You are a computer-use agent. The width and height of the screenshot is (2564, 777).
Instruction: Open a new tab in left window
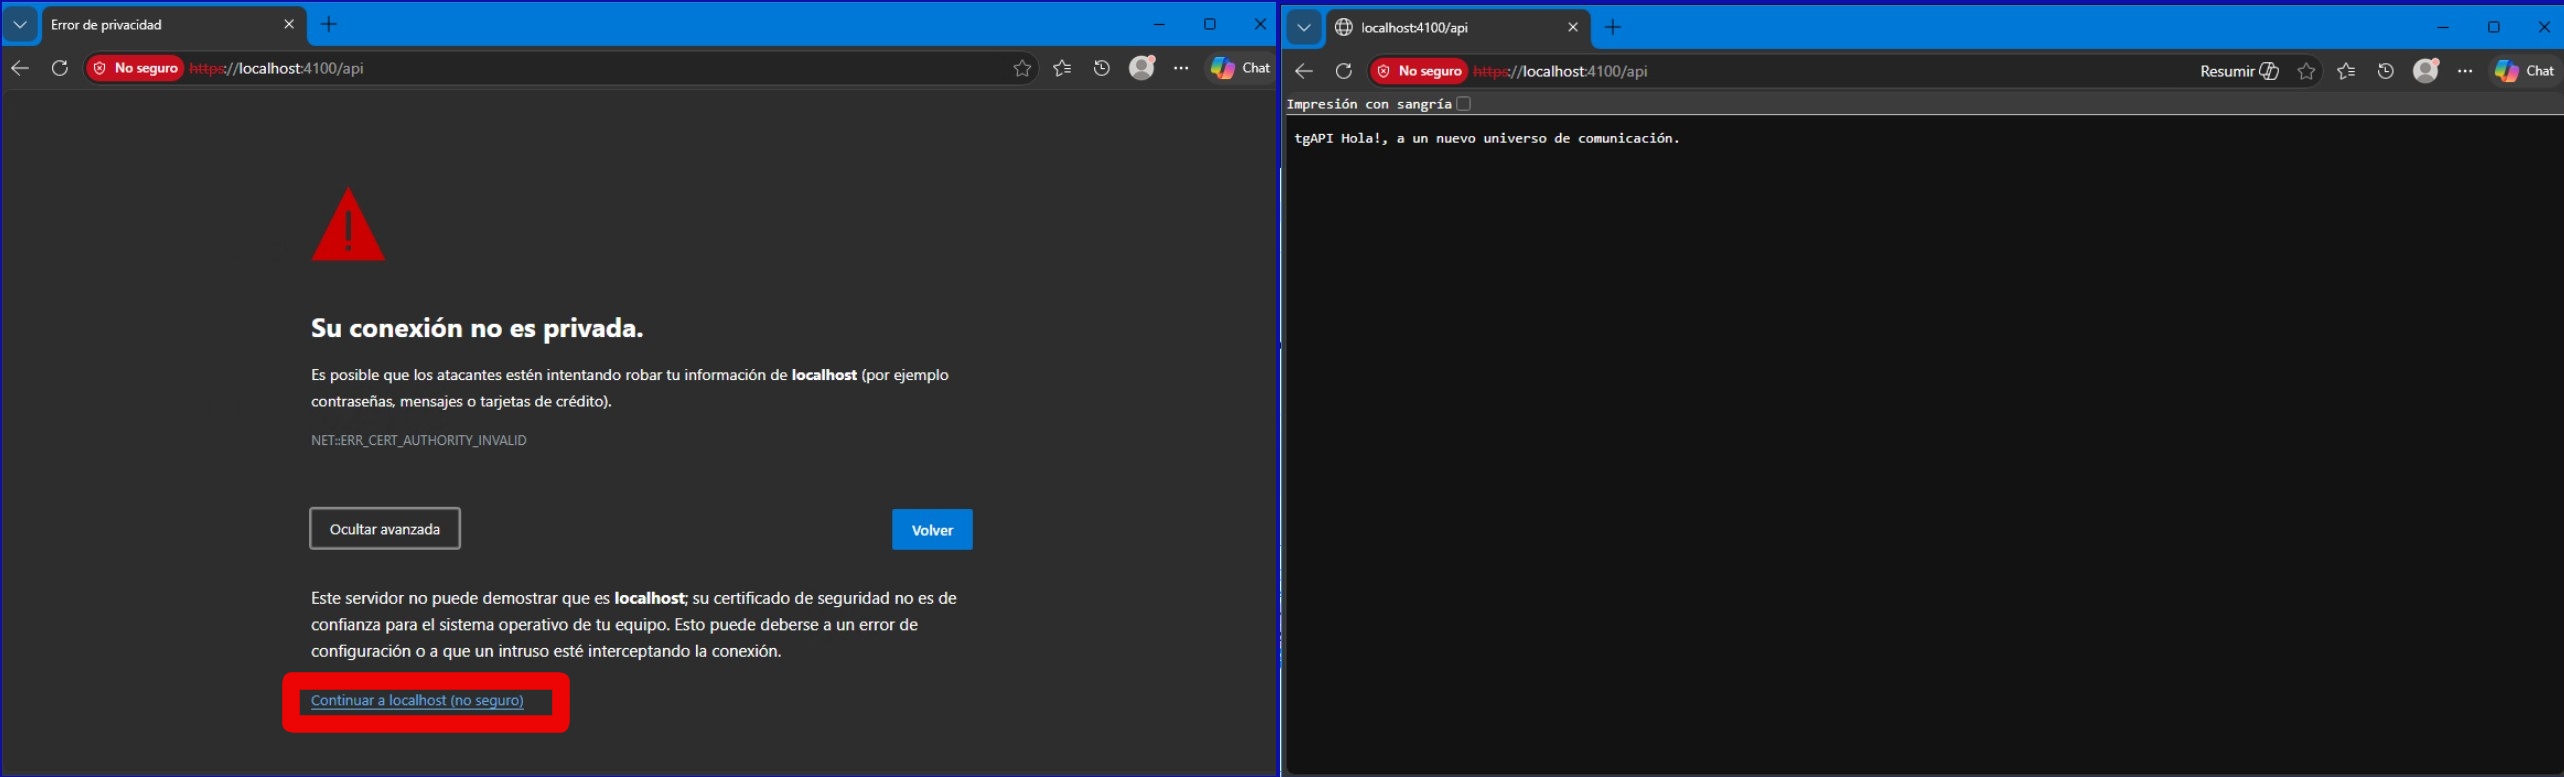point(329,24)
